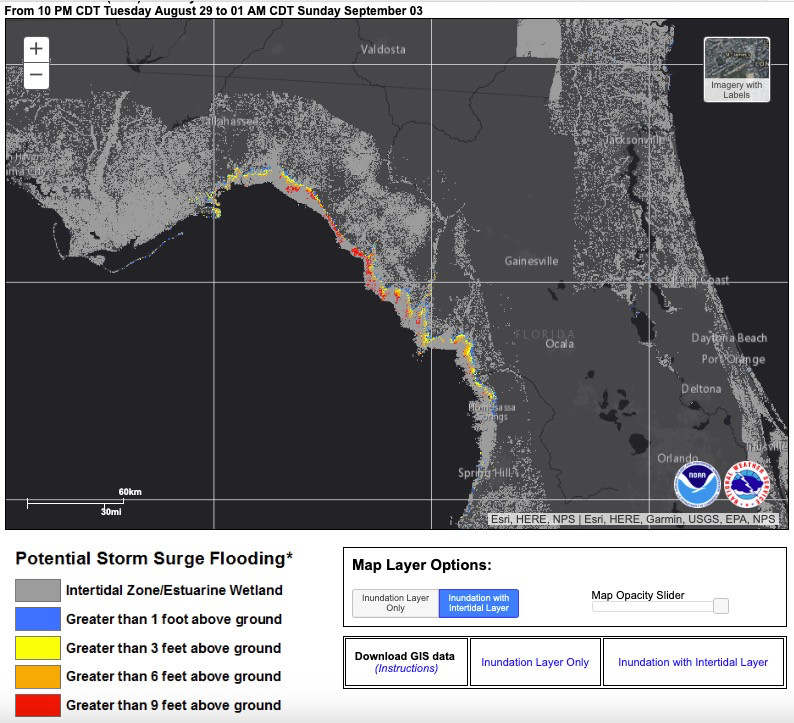The image size is (794, 723).
Task: Click the Gainesville label on the map
Action: pos(531,261)
